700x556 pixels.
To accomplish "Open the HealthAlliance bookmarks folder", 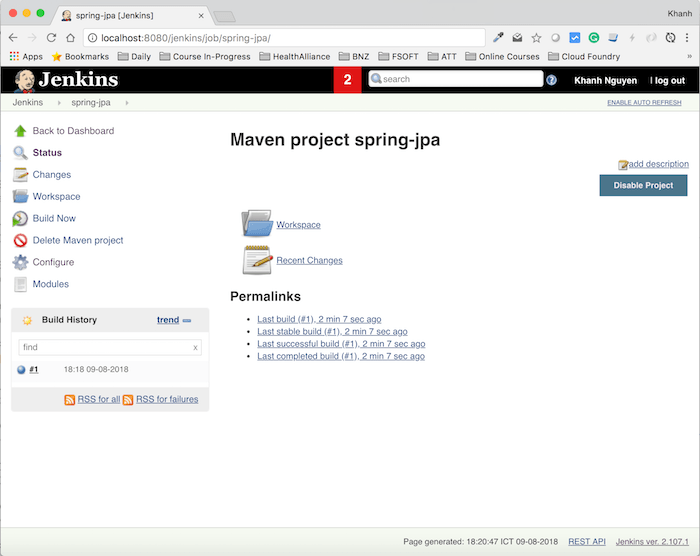I will (295, 56).
